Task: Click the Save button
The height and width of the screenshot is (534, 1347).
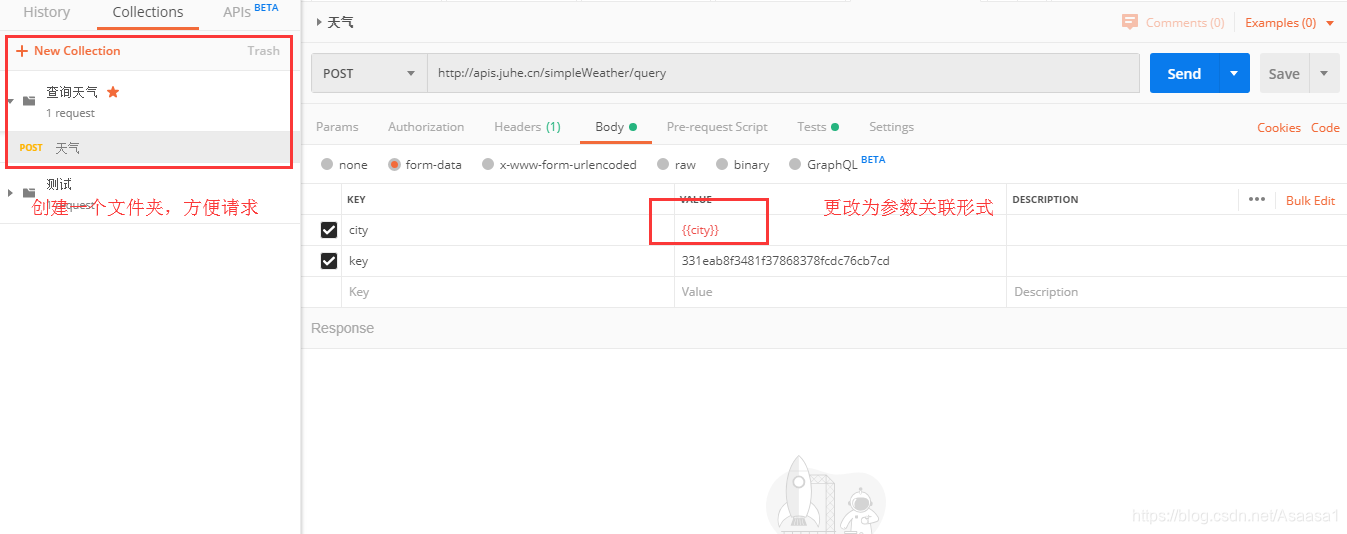Action: tap(1284, 73)
